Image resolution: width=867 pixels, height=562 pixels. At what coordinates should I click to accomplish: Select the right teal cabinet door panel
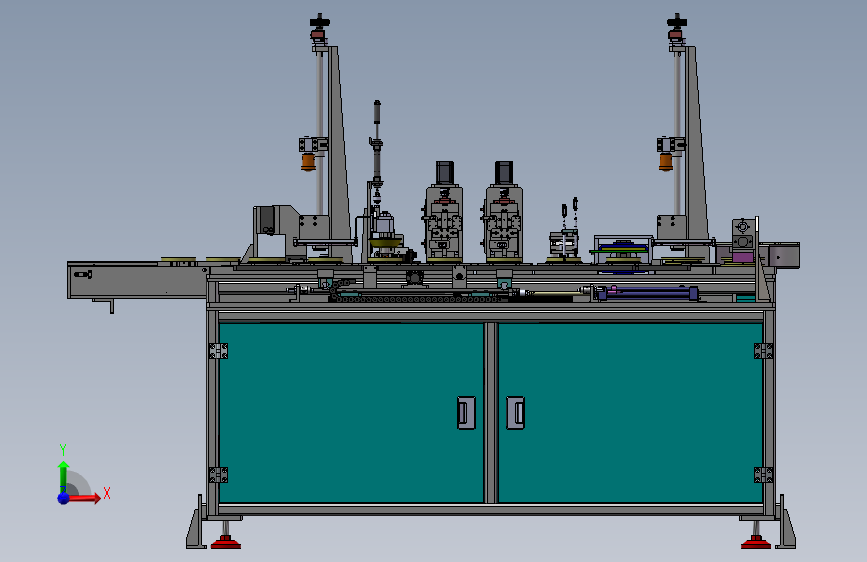coord(630,413)
